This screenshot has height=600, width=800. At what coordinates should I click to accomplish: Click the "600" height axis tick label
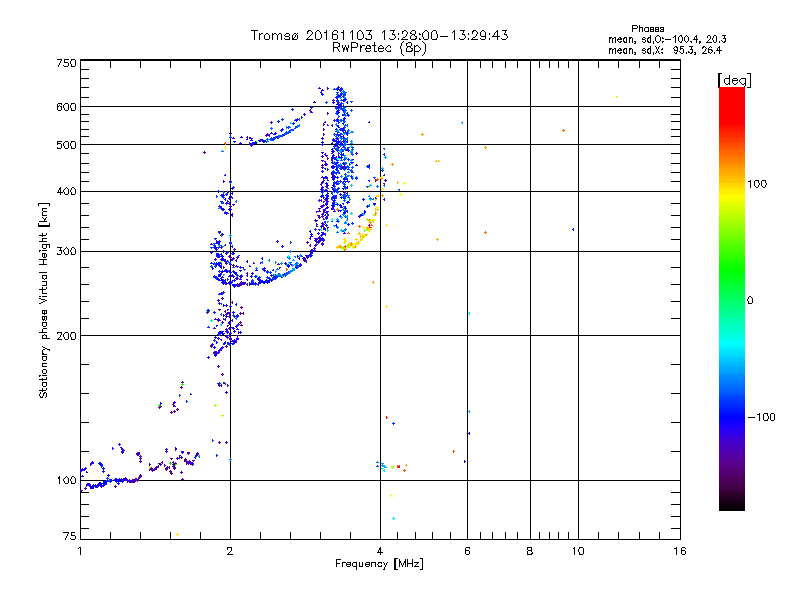[x=66, y=107]
